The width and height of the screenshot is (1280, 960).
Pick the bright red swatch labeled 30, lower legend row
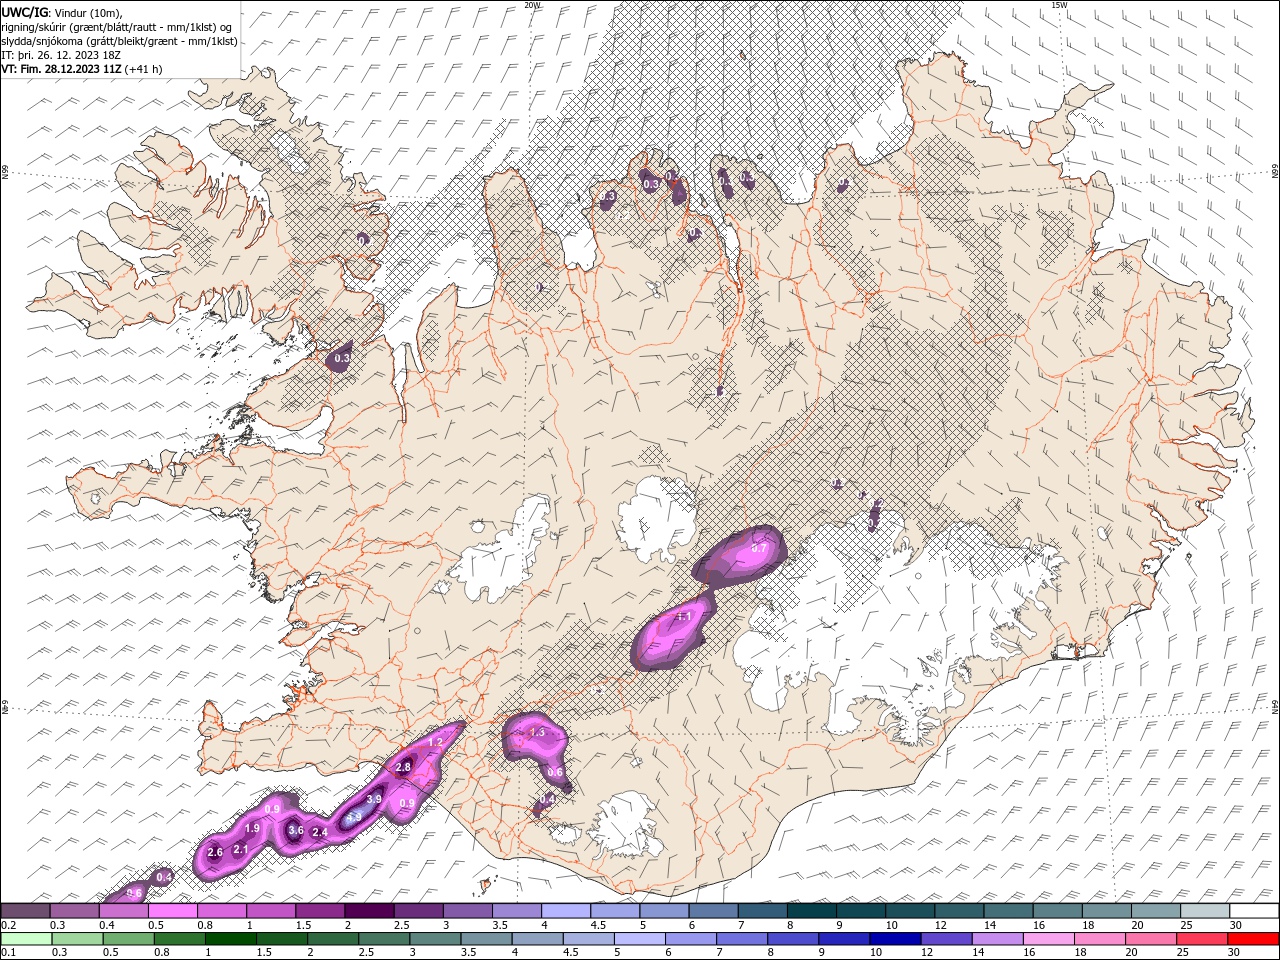[1252, 939]
